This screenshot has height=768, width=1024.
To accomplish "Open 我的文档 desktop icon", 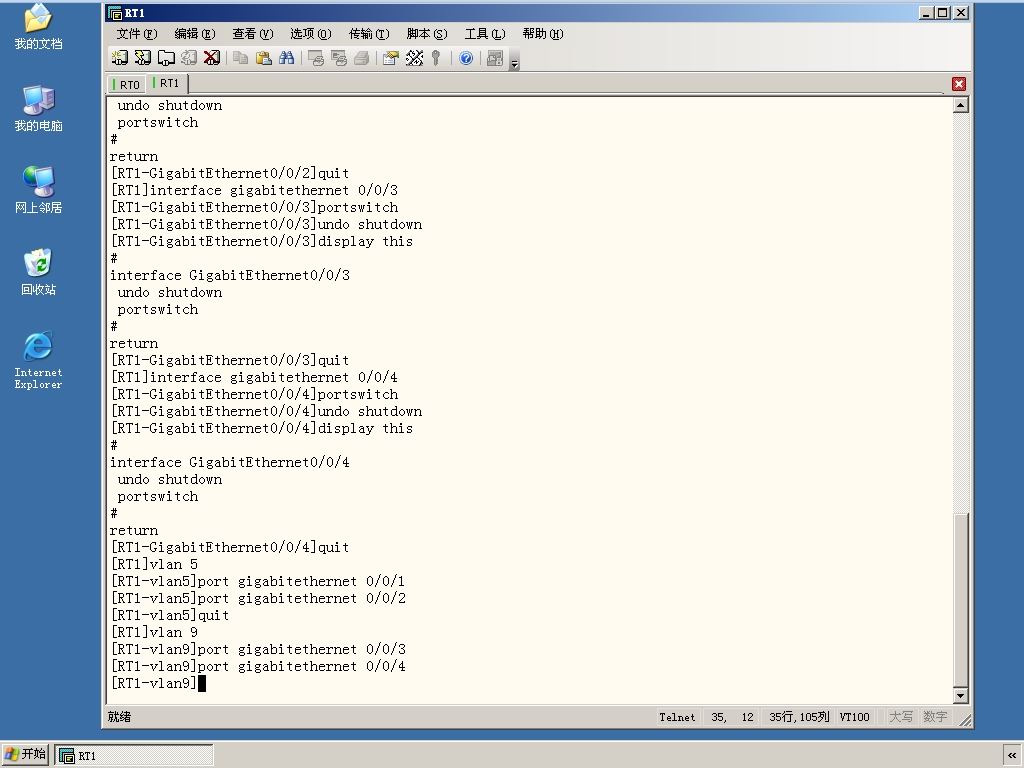I will pos(38,26).
